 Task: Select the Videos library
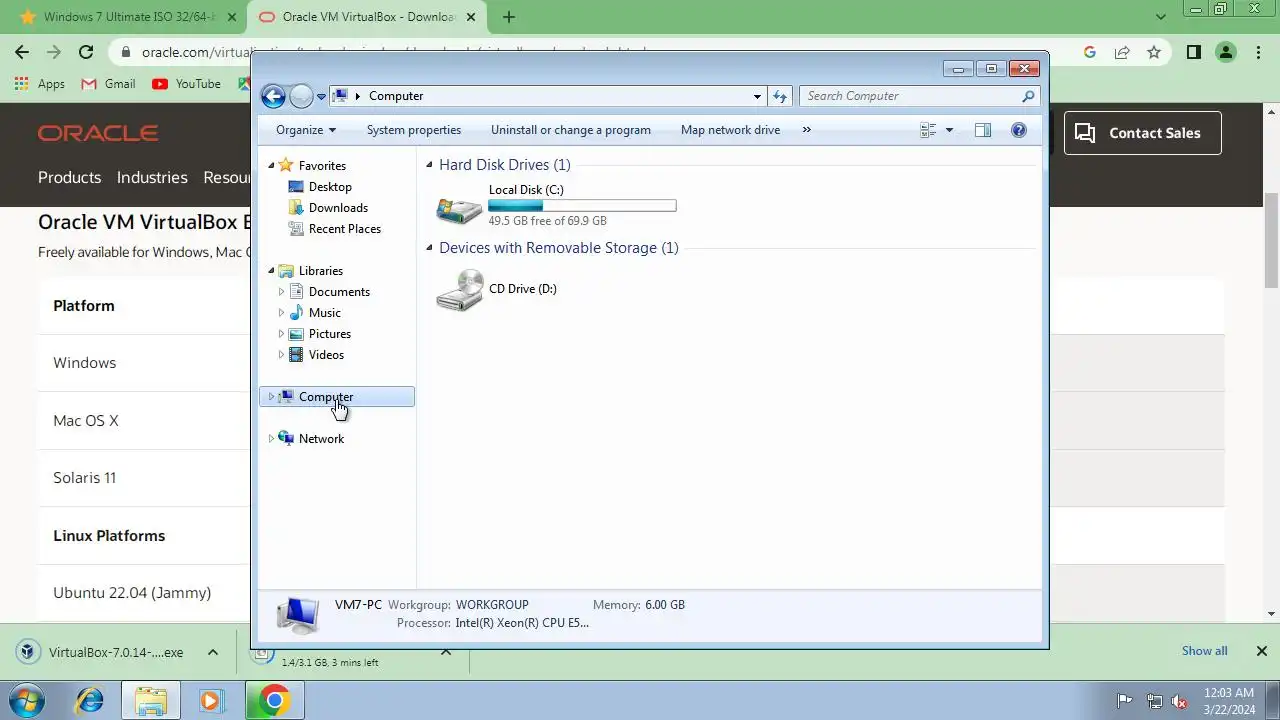pyautogui.click(x=326, y=355)
